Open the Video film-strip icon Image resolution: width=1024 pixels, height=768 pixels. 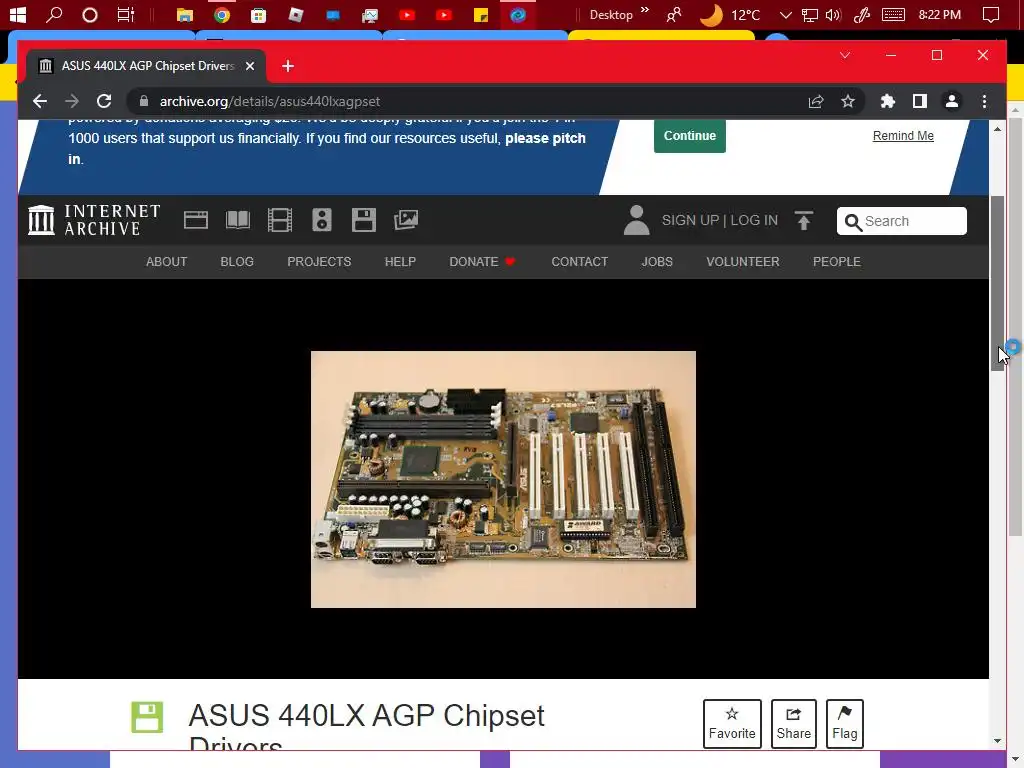(280, 220)
